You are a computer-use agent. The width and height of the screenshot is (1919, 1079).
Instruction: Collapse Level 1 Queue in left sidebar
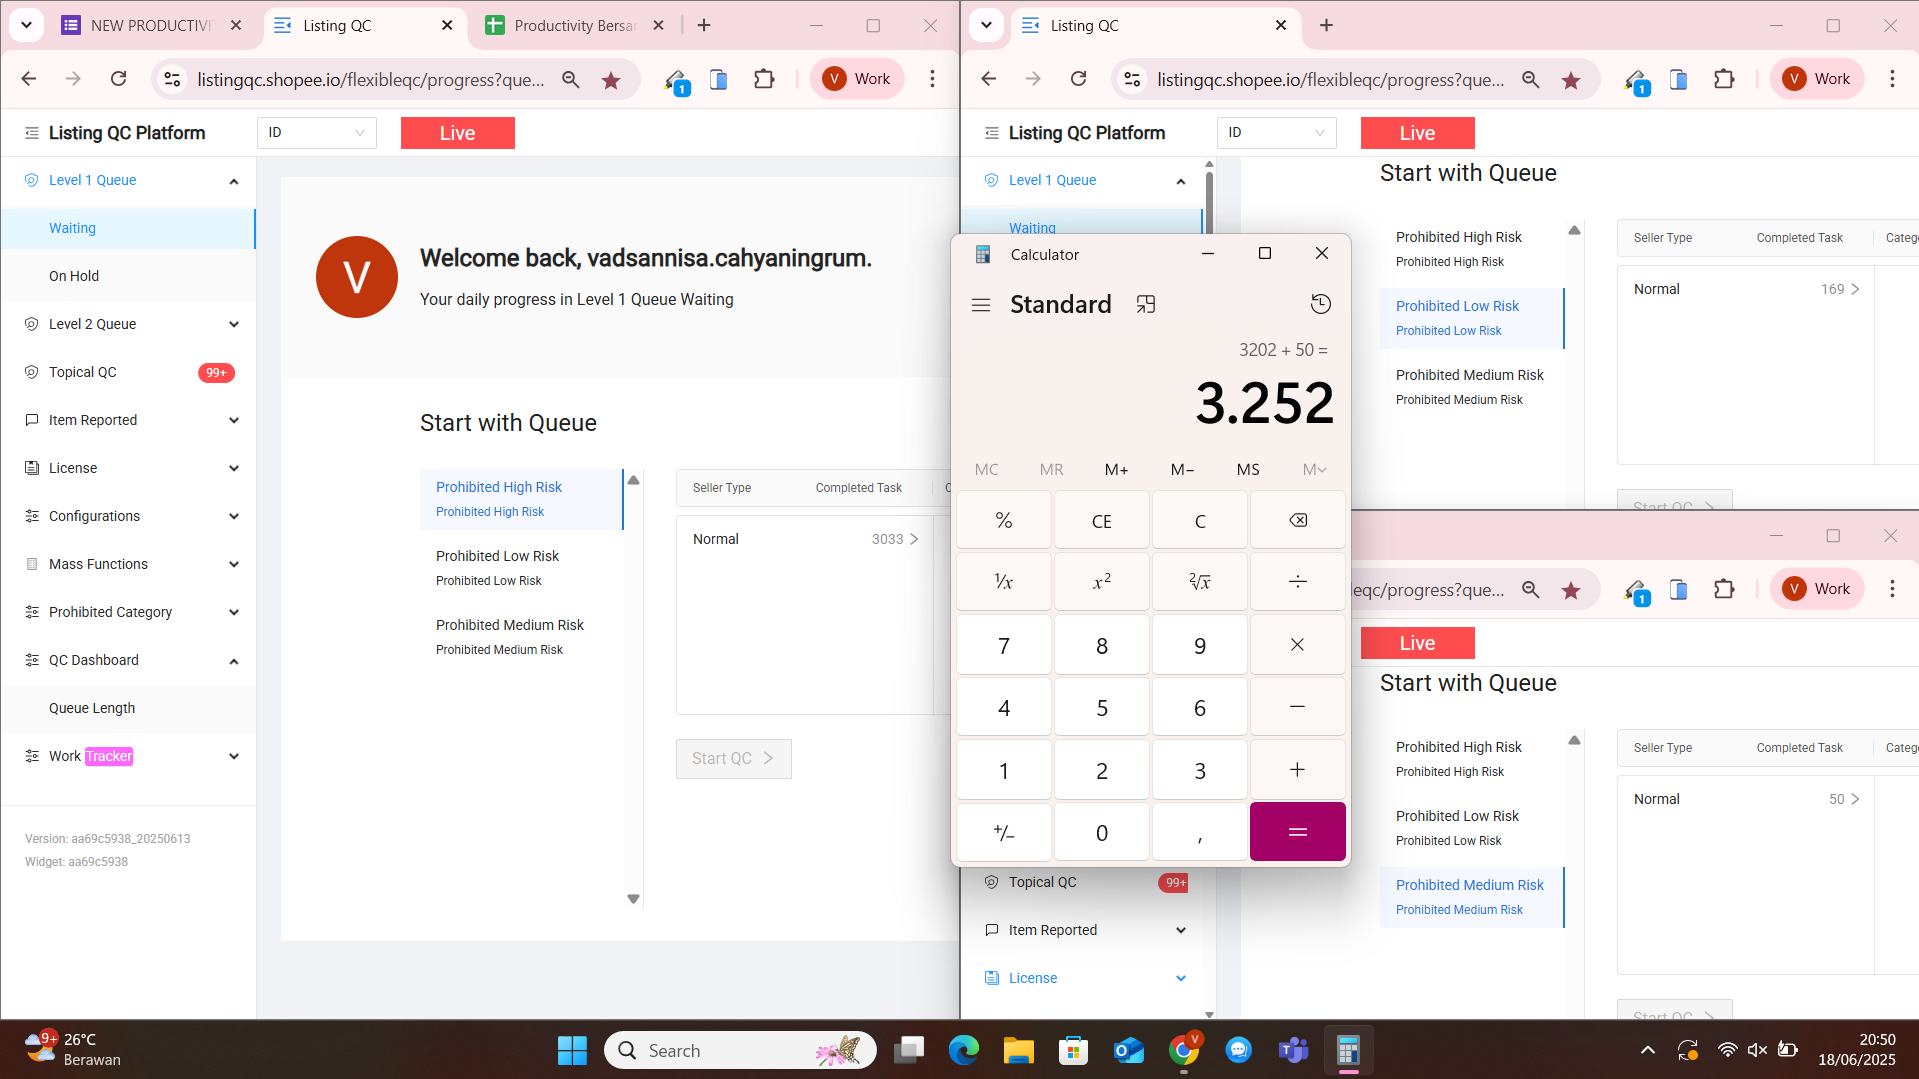(234, 181)
